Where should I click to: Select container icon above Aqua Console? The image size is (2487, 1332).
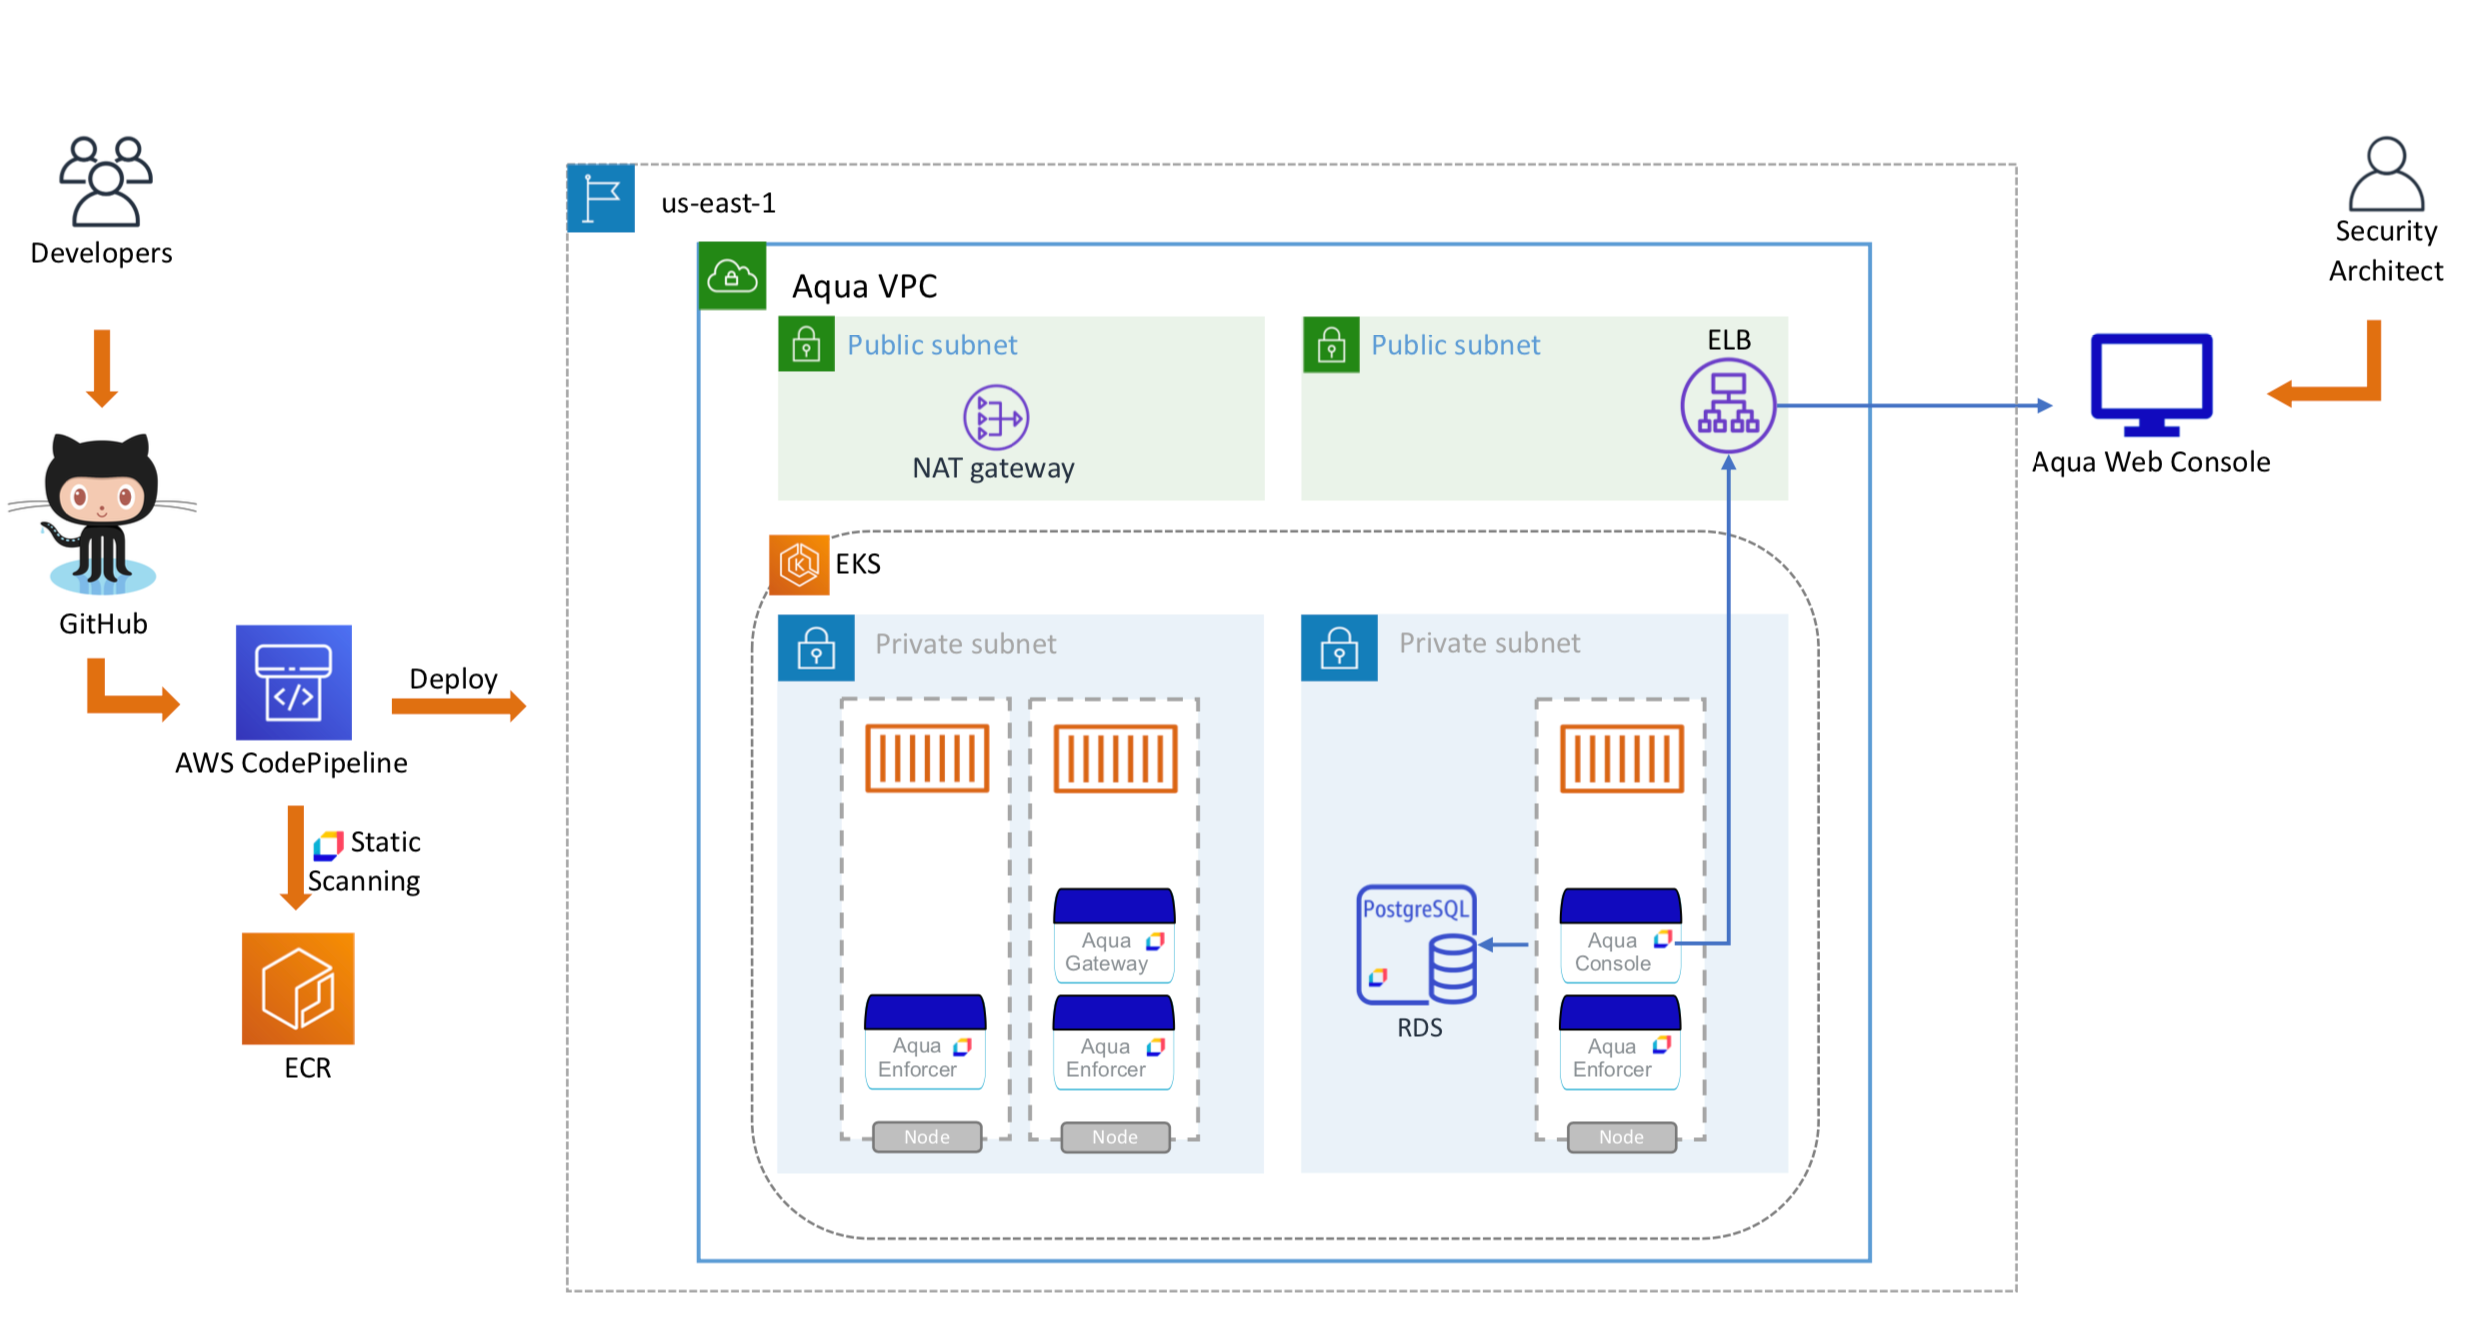[1622, 758]
